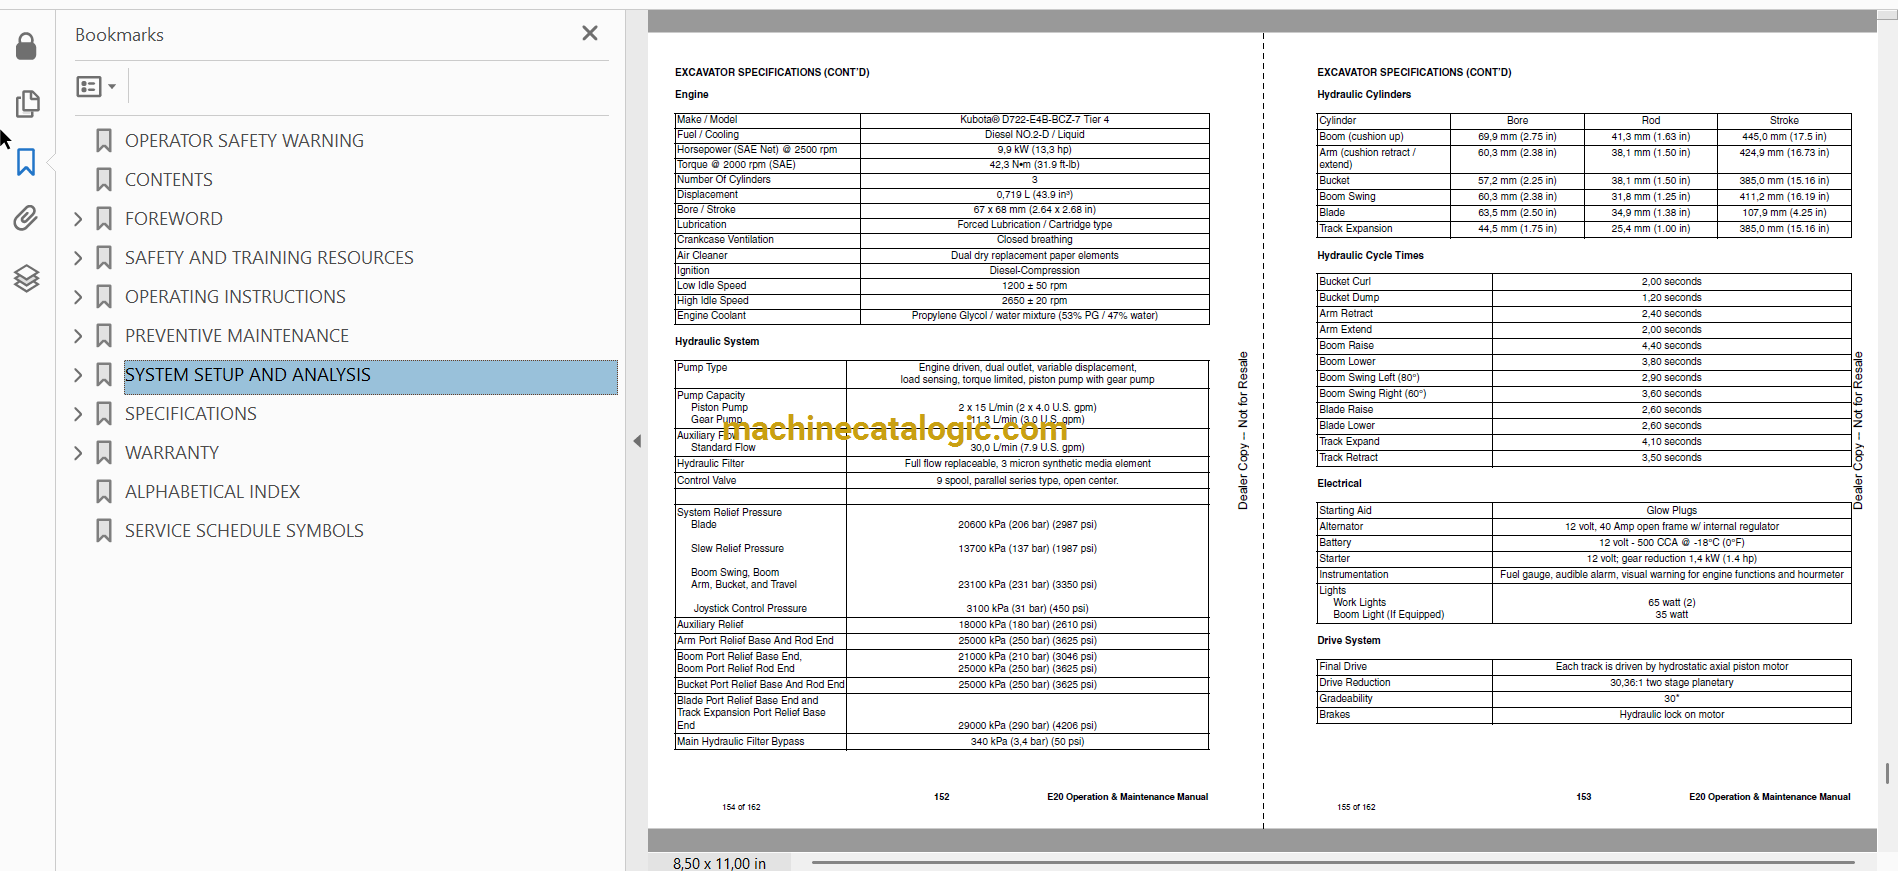Click bookmark icon beside FOREWORD
The image size is (1898, 871).
pos(104,219)
